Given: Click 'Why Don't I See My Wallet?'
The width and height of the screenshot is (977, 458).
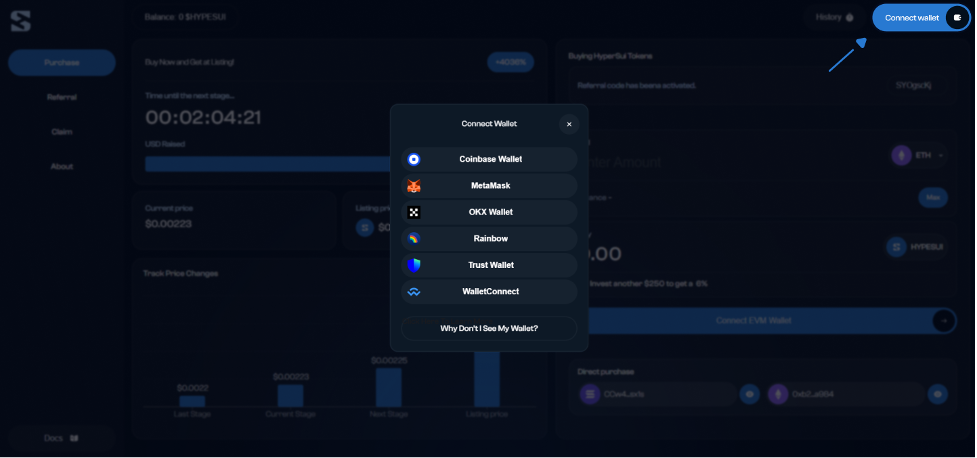Looking at the screenshot, I should [x=489, y=328].
